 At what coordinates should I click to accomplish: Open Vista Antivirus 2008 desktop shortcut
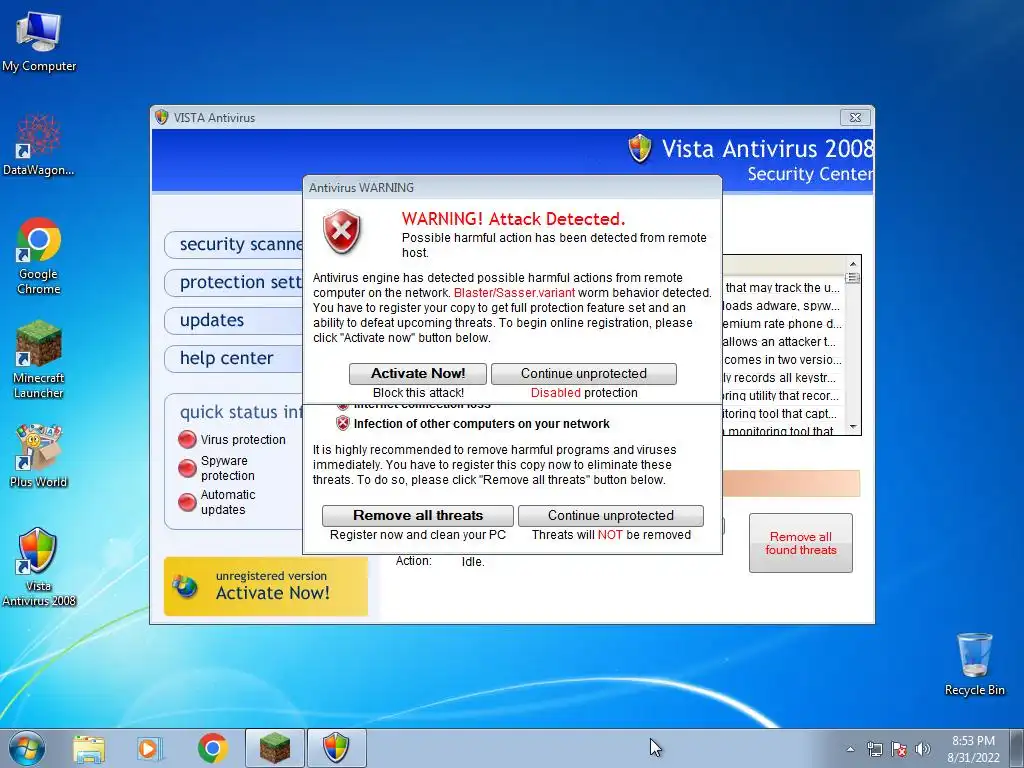39,567
